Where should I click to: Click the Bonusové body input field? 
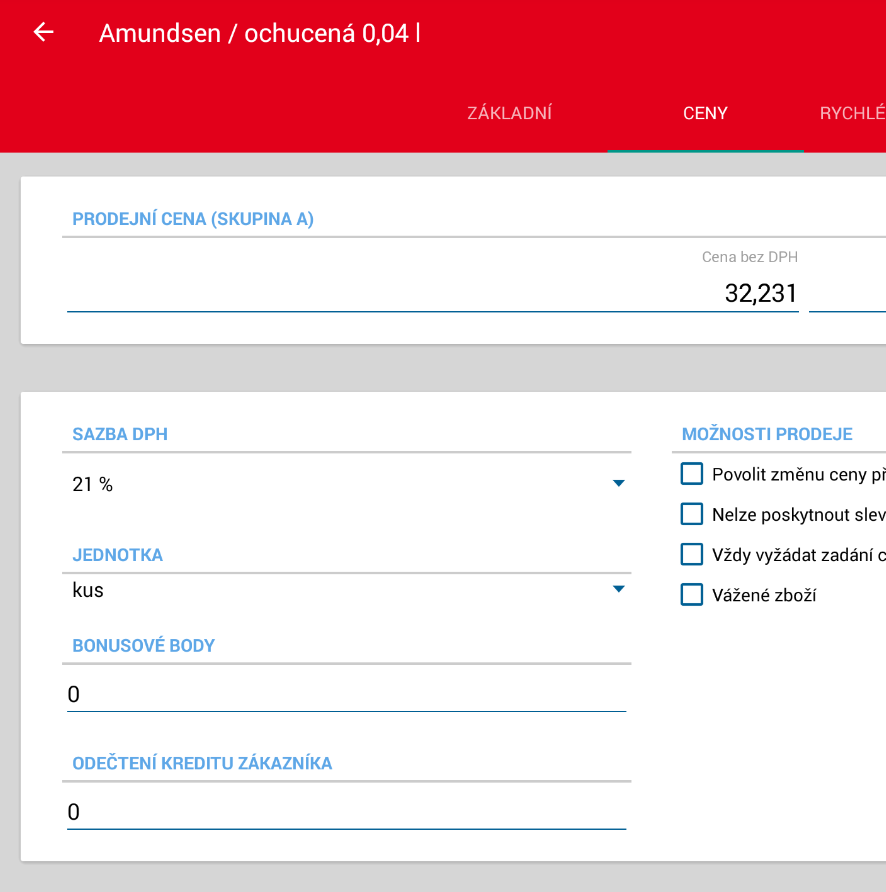pyautogui.click(x=347, y=694)
